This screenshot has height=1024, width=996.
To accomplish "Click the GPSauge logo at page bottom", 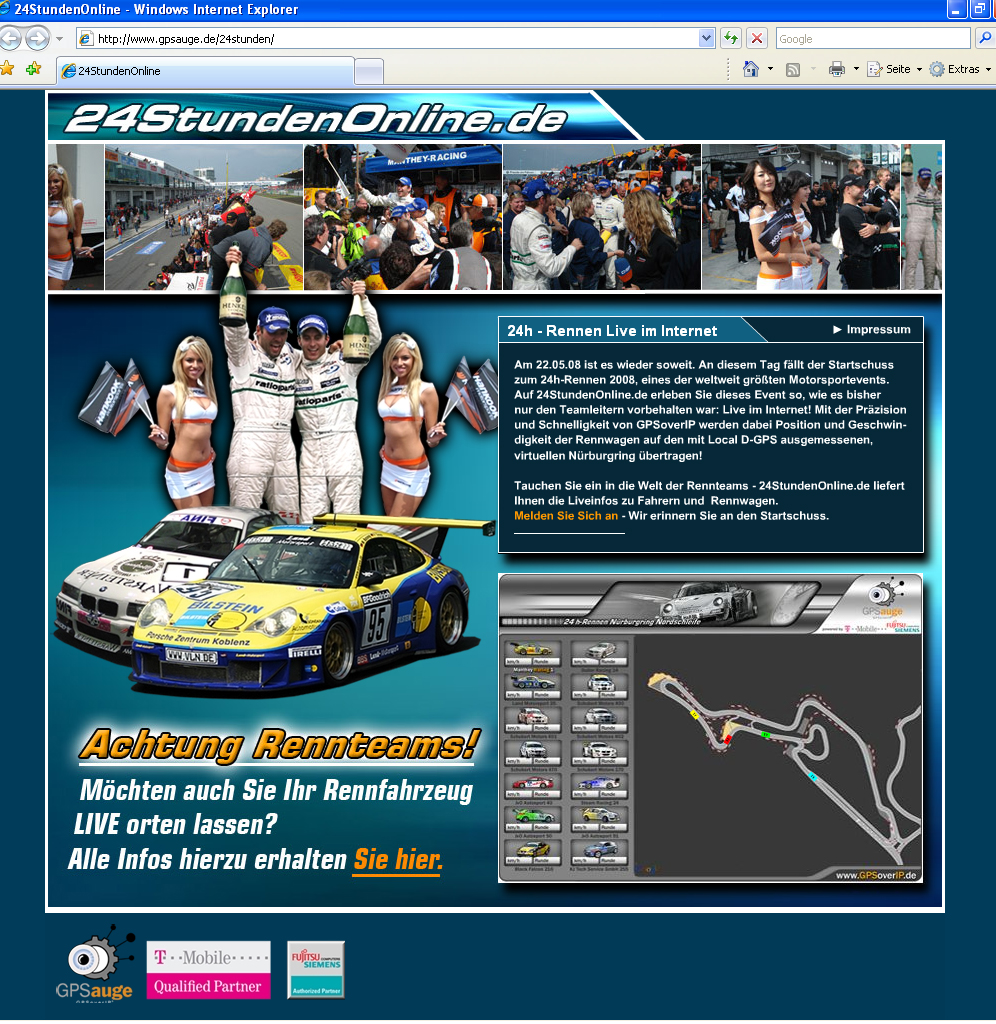I will point(95,964).
